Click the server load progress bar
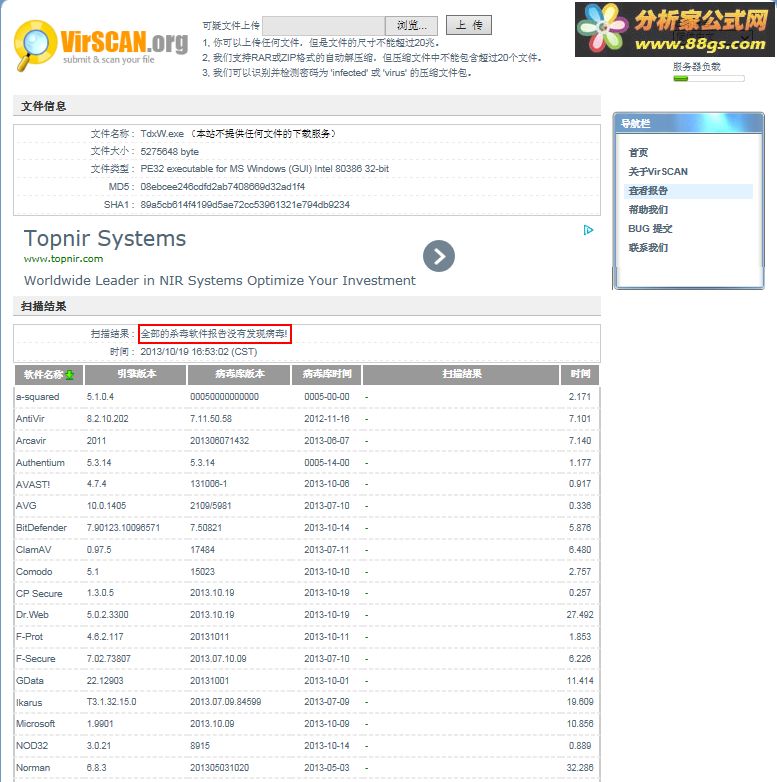This screenshot has width=777, height=782. point(709,78)
